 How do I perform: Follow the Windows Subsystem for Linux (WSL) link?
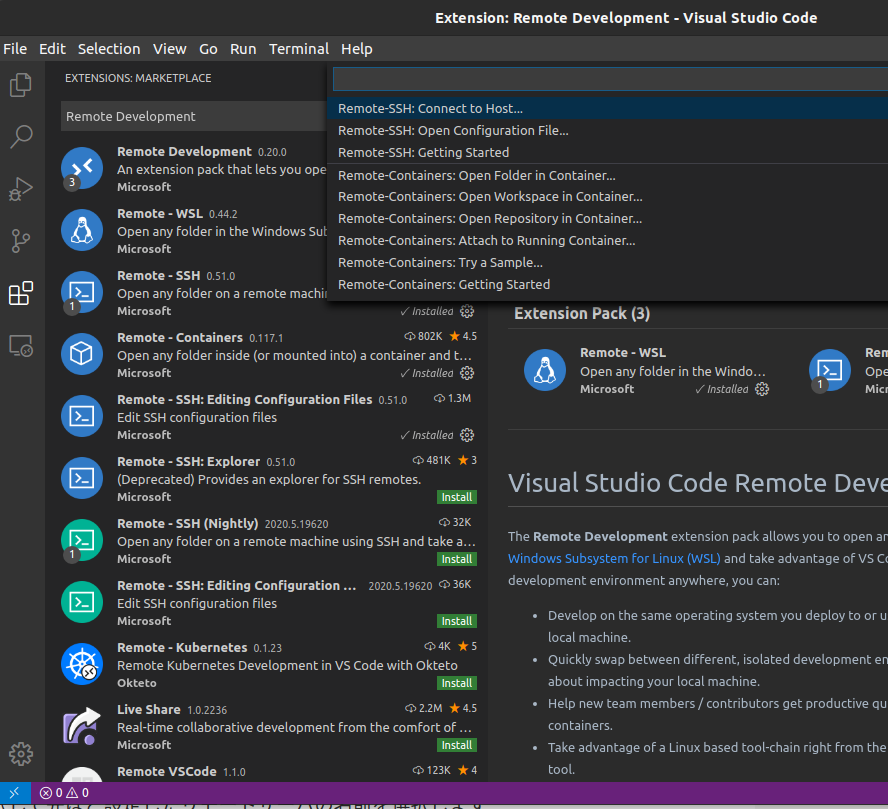pyautogui.click(x=614, y=559)
